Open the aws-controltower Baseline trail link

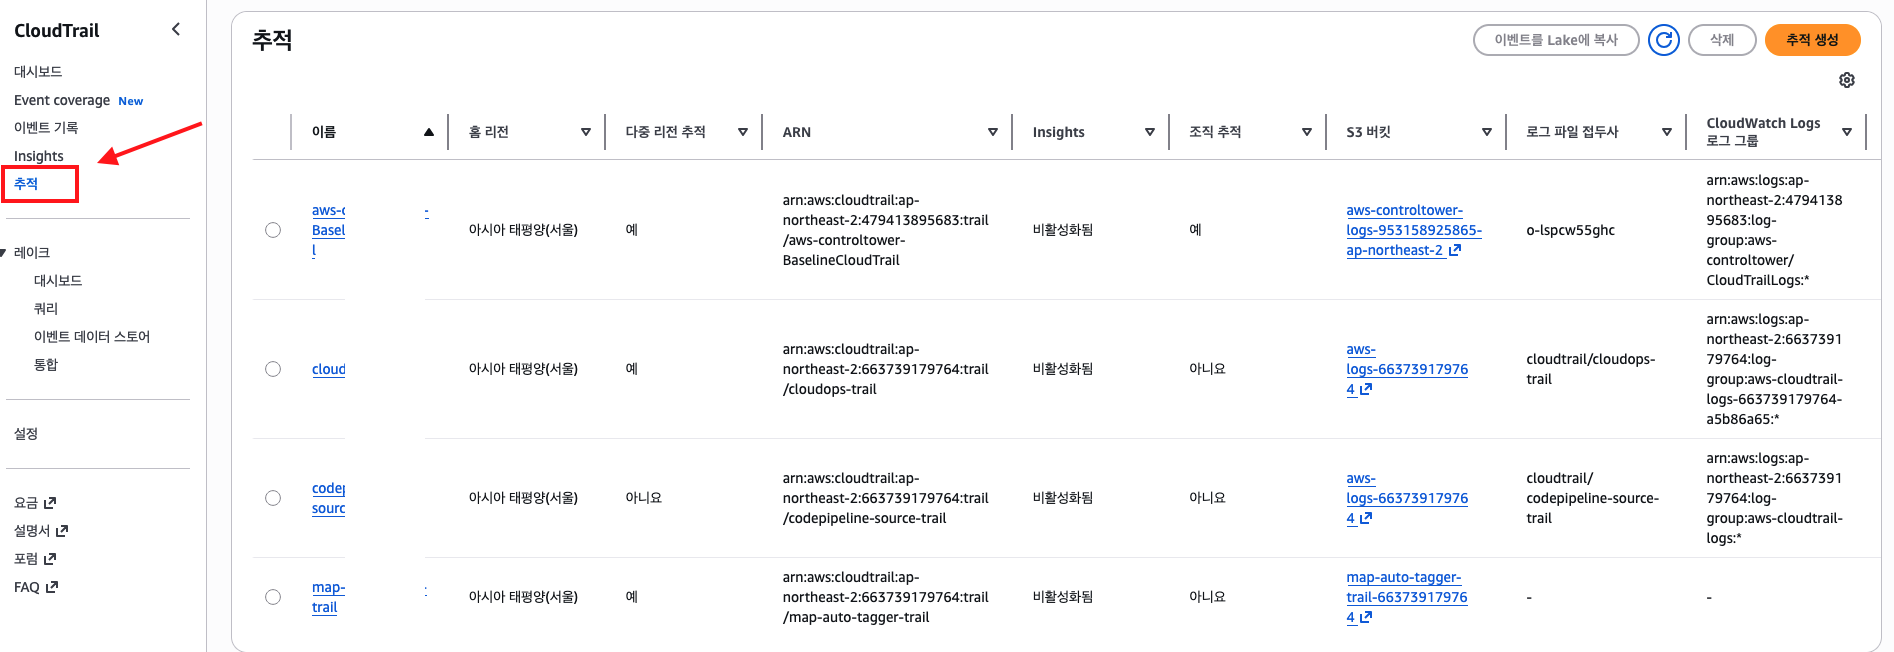click(x=328, y=230)
